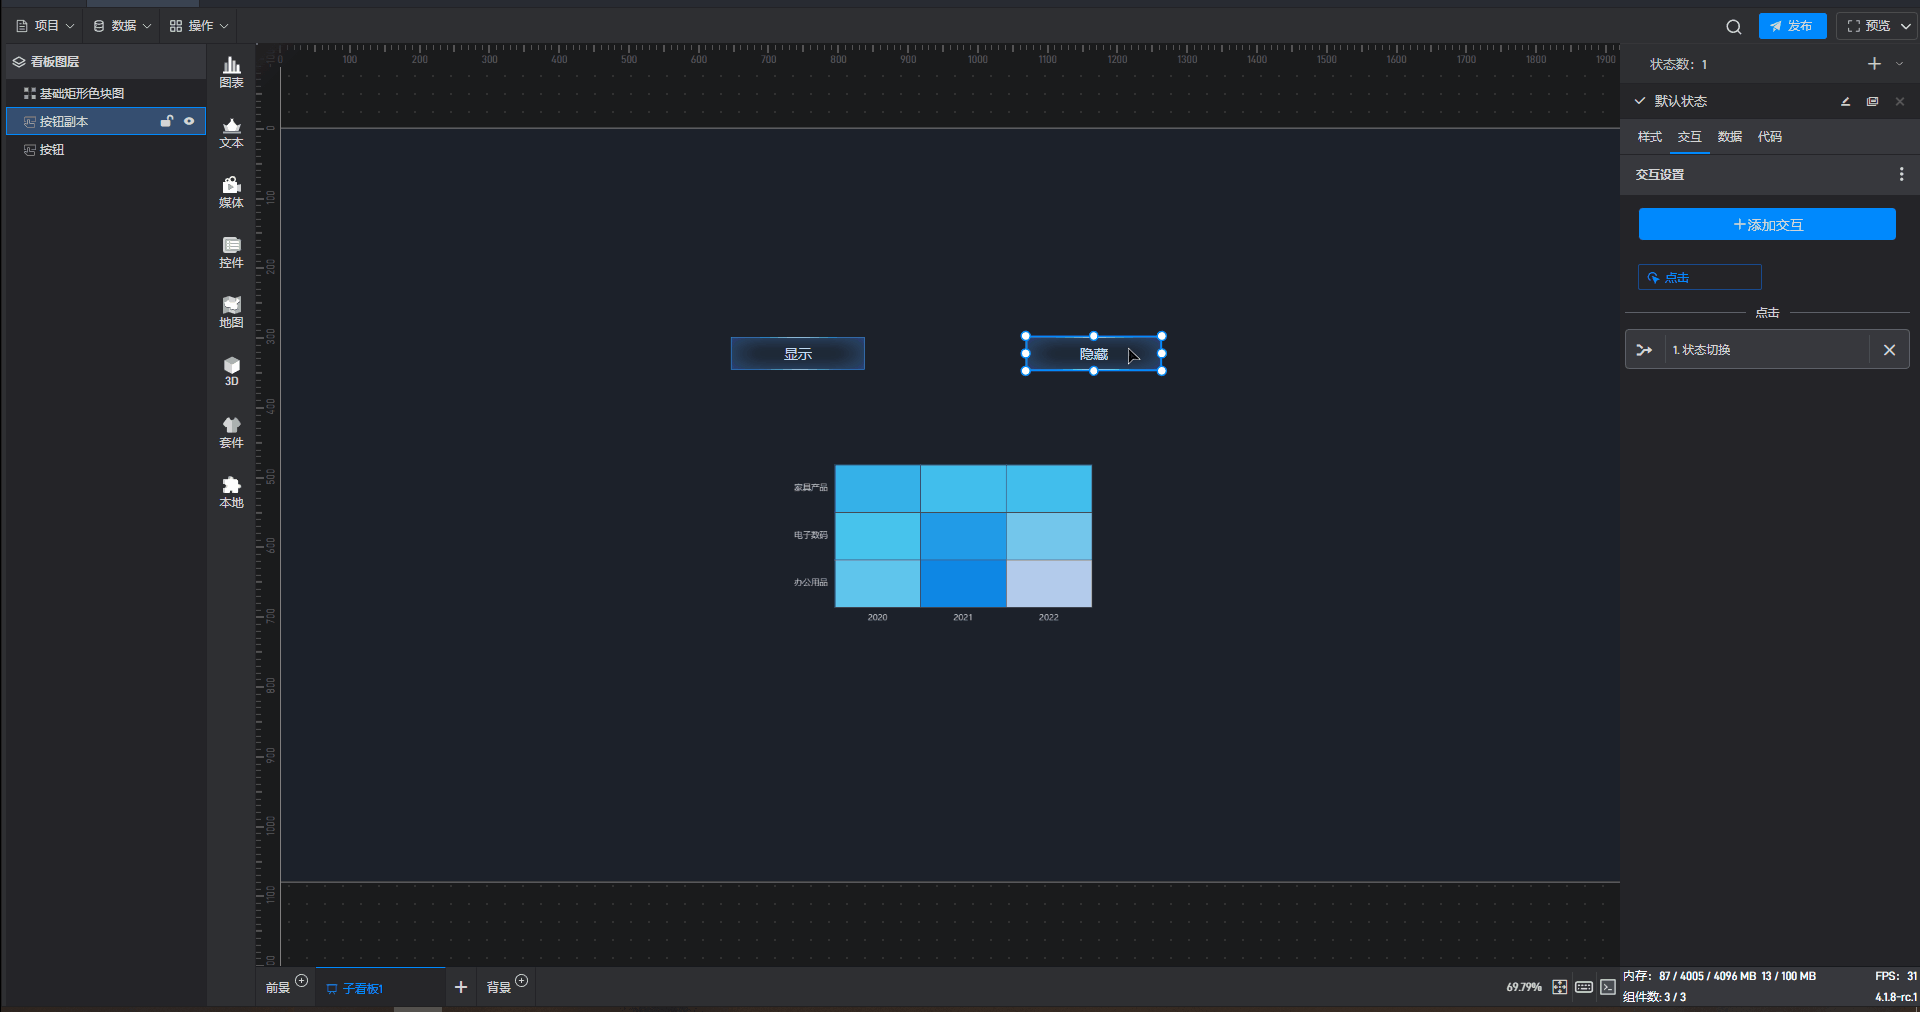Screen dimensions: 1920x1012
Task: Click the darkest blue heatmap cell
Action: (x=963, y=583)
